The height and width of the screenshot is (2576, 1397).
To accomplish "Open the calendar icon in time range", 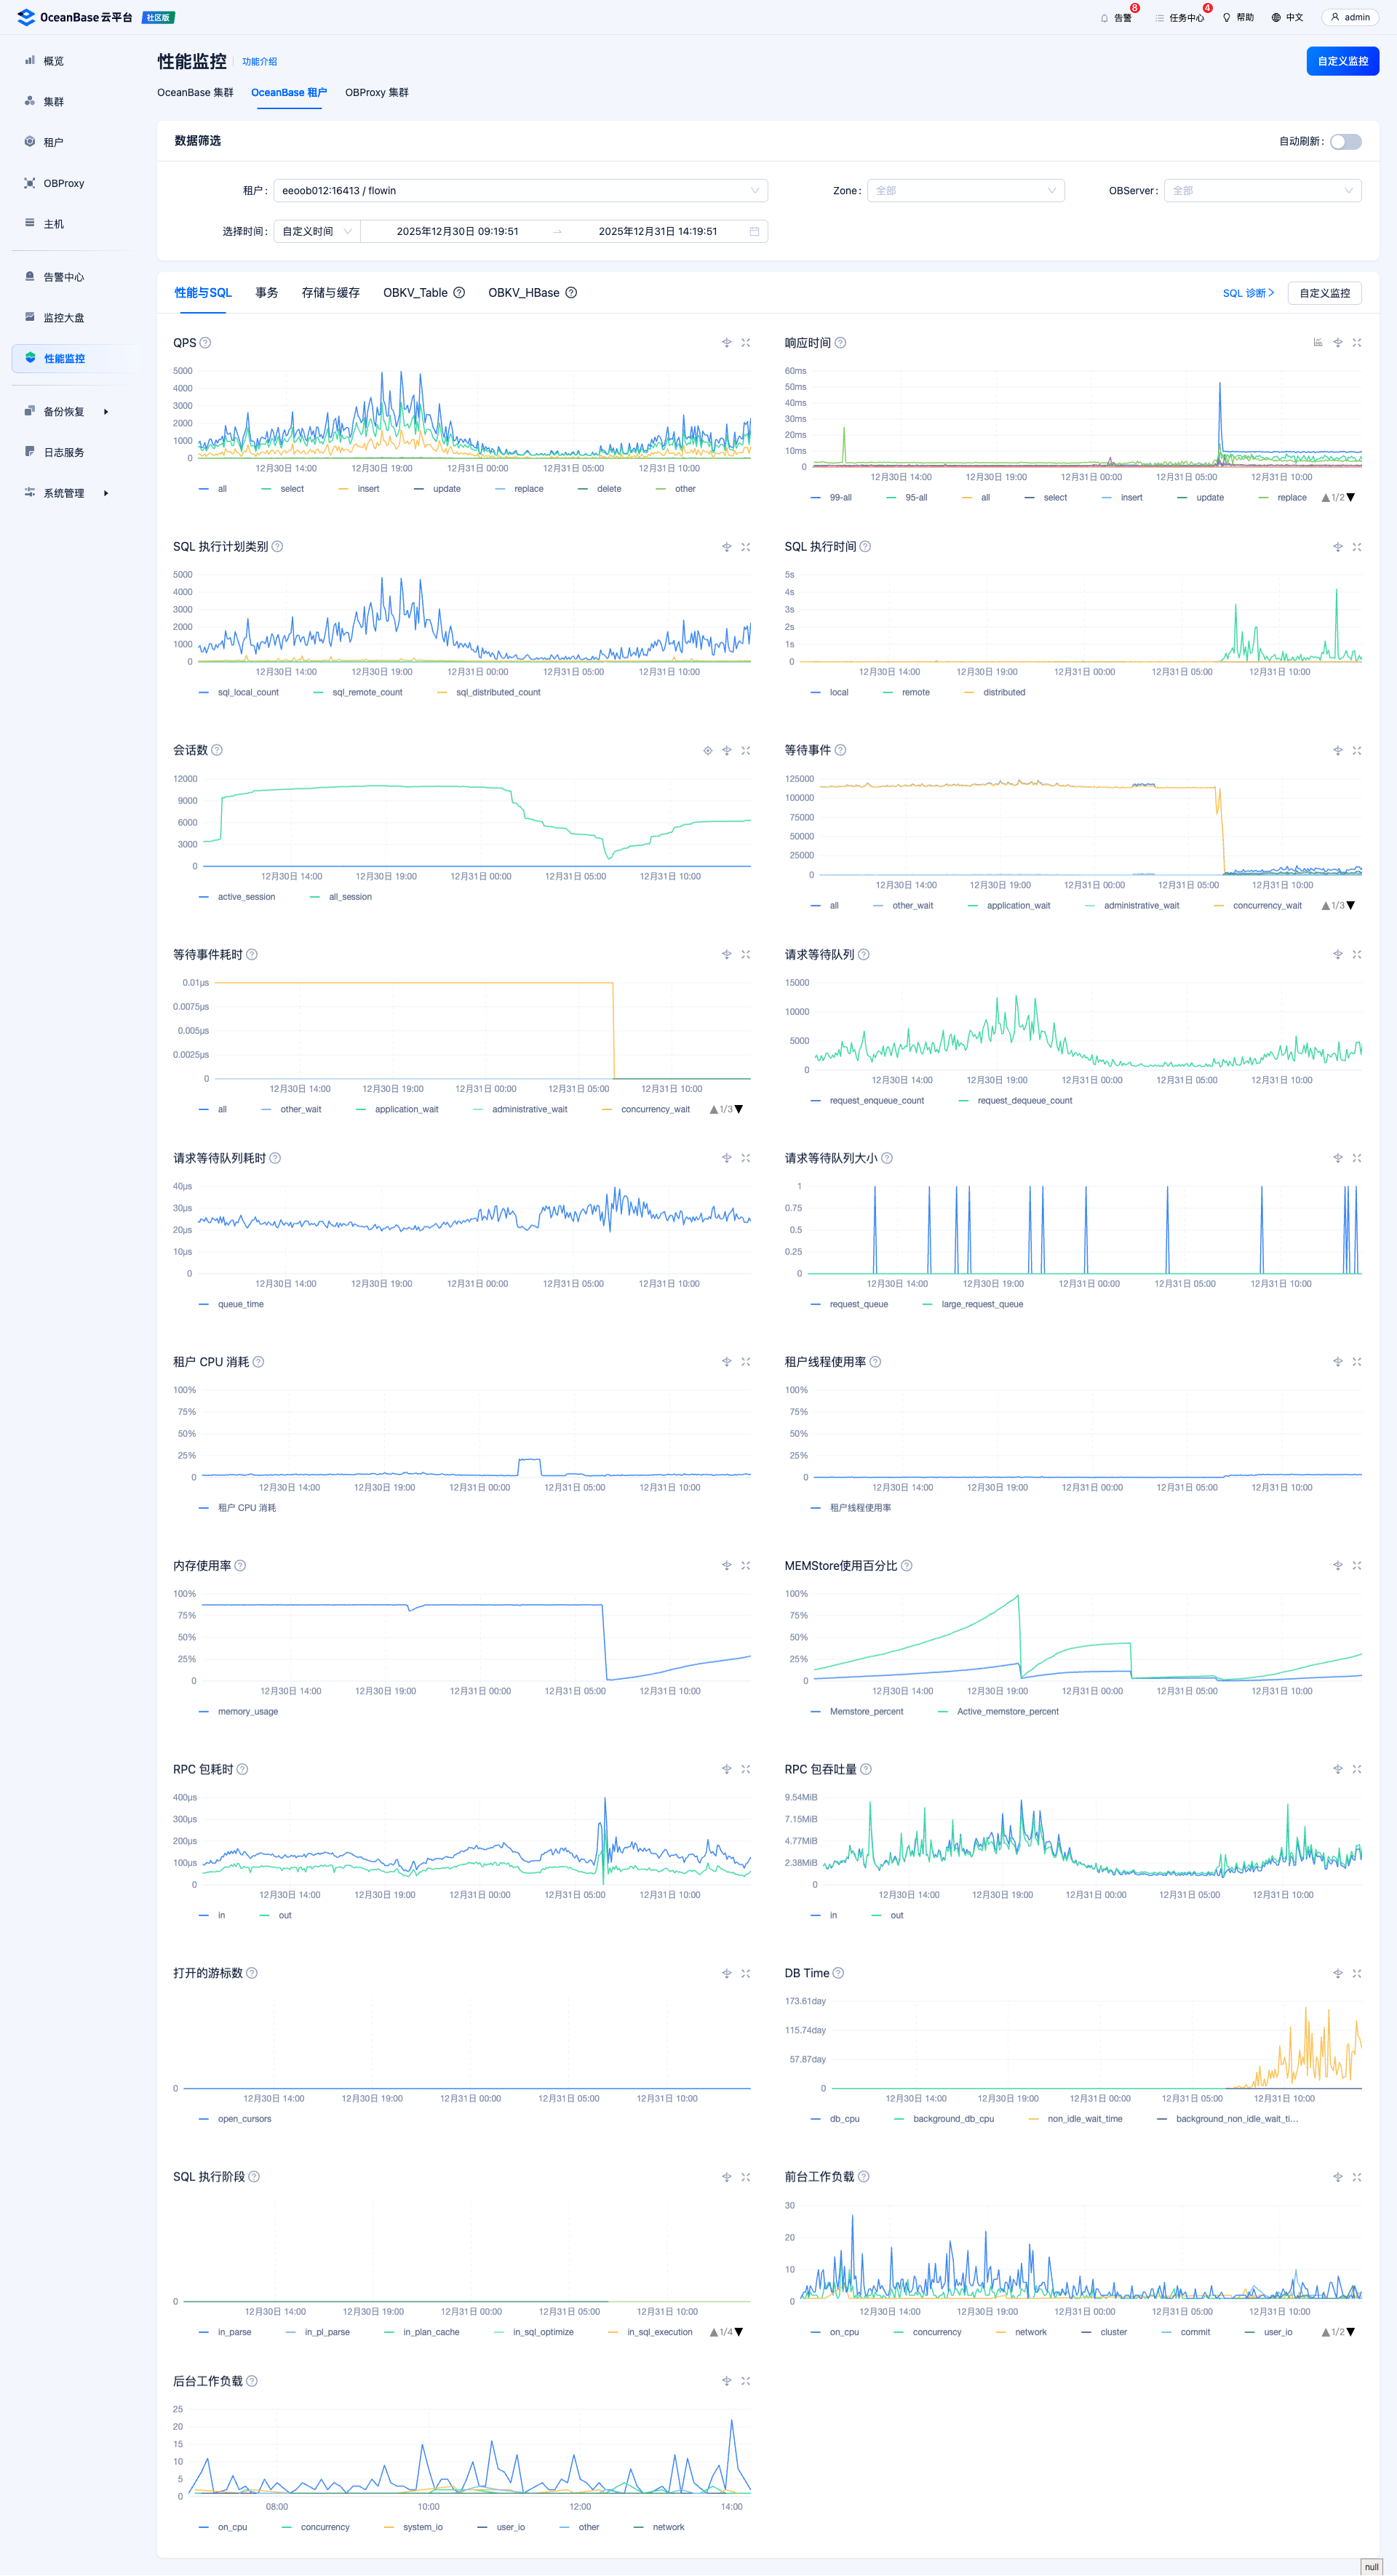I will pos(754,232).
